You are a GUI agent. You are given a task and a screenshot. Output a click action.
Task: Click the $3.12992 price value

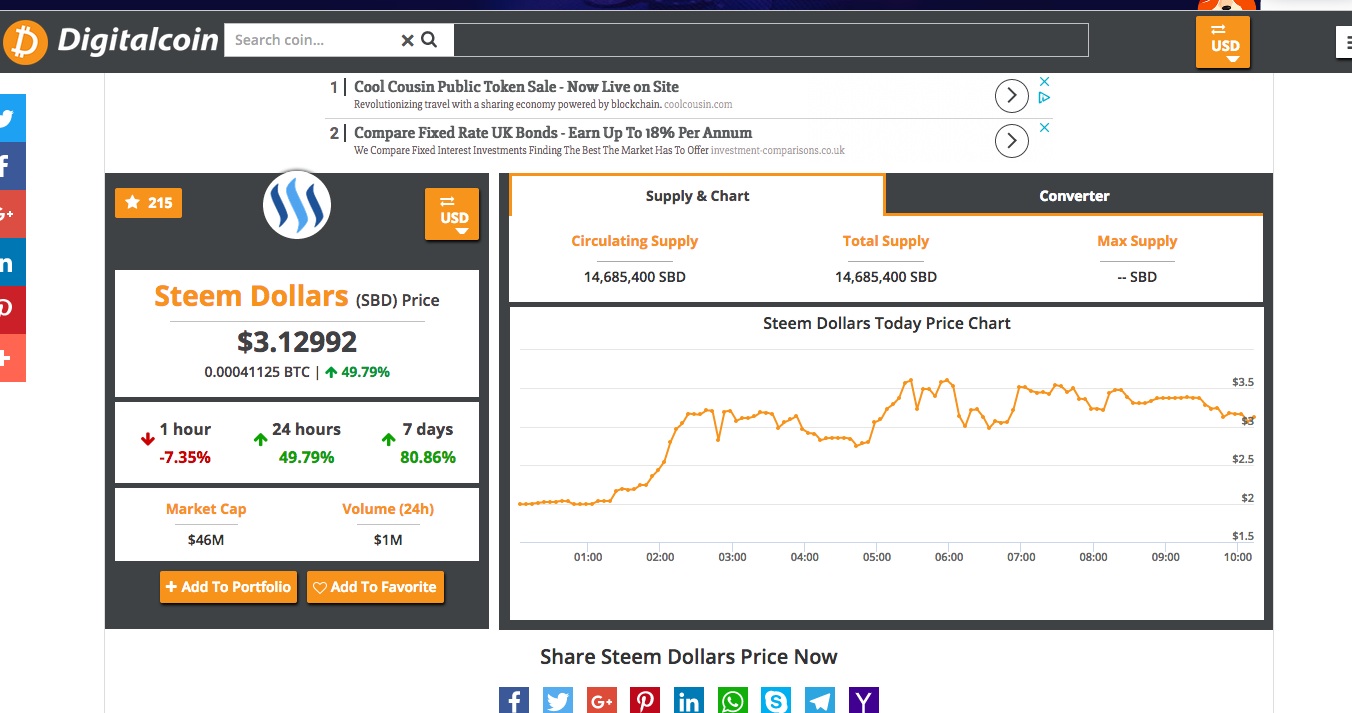[x=297, y=342]
